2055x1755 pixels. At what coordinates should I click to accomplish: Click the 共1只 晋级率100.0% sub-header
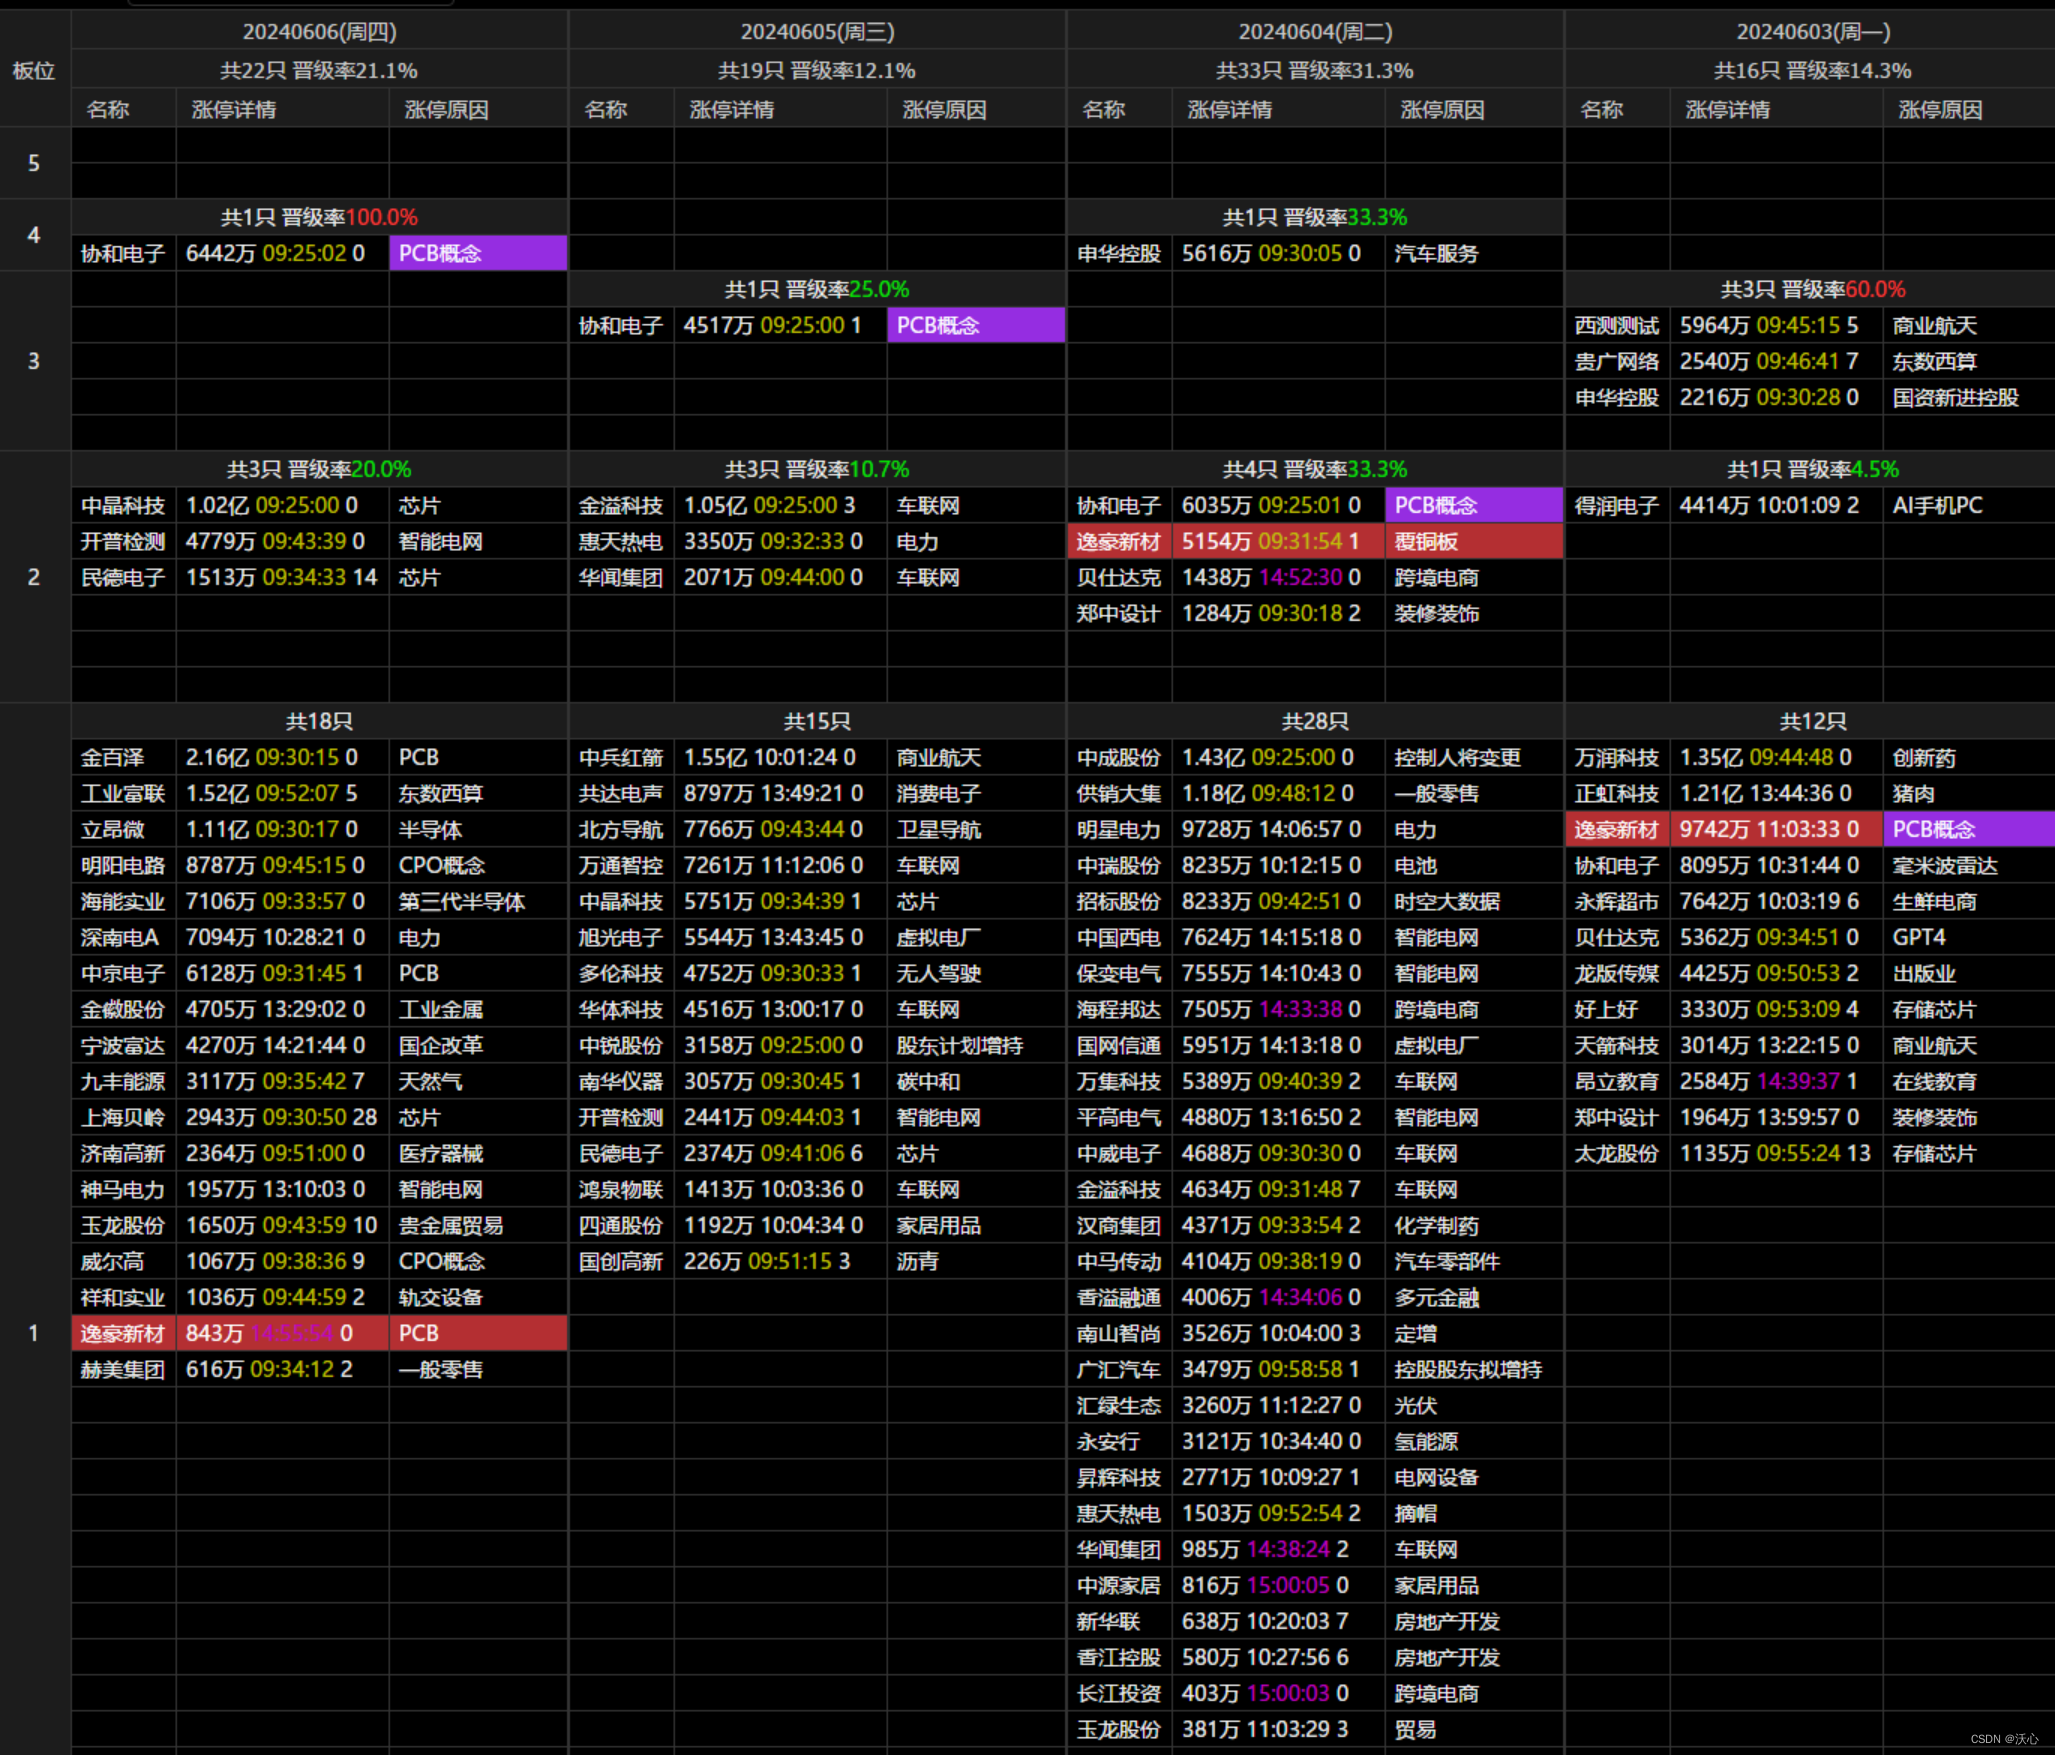pos(319,217)
